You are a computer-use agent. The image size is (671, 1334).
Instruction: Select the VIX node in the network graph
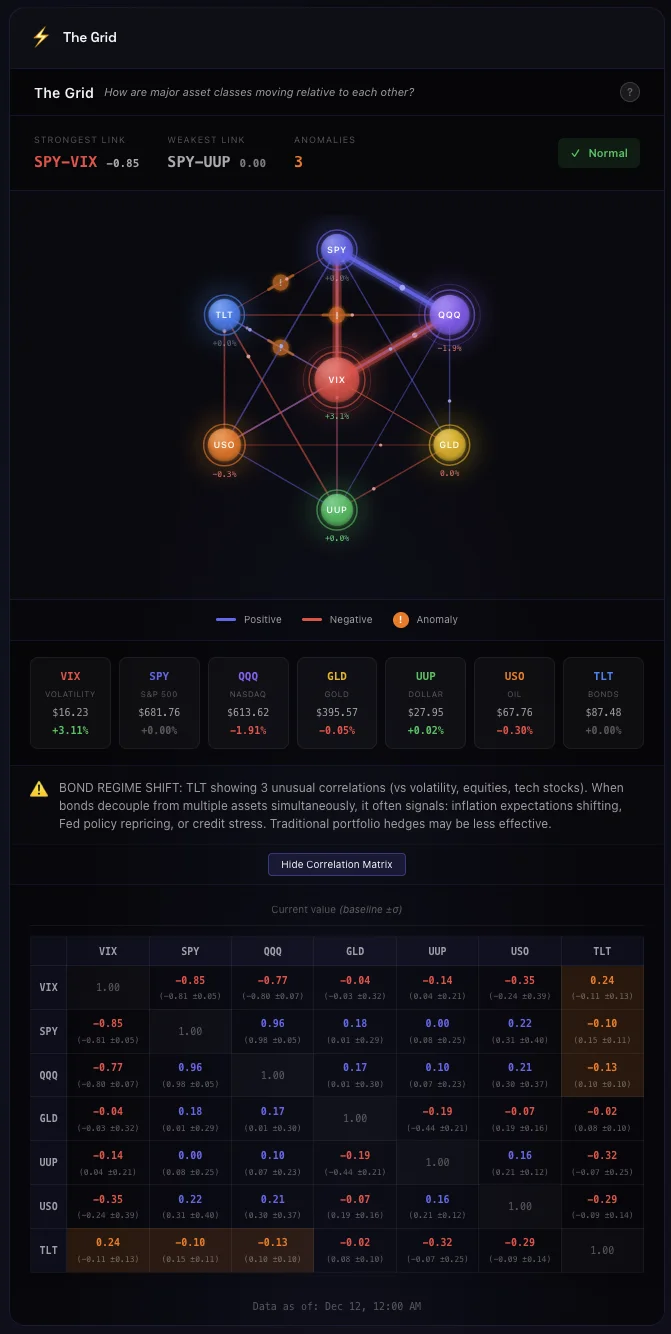tap(337, 380)
